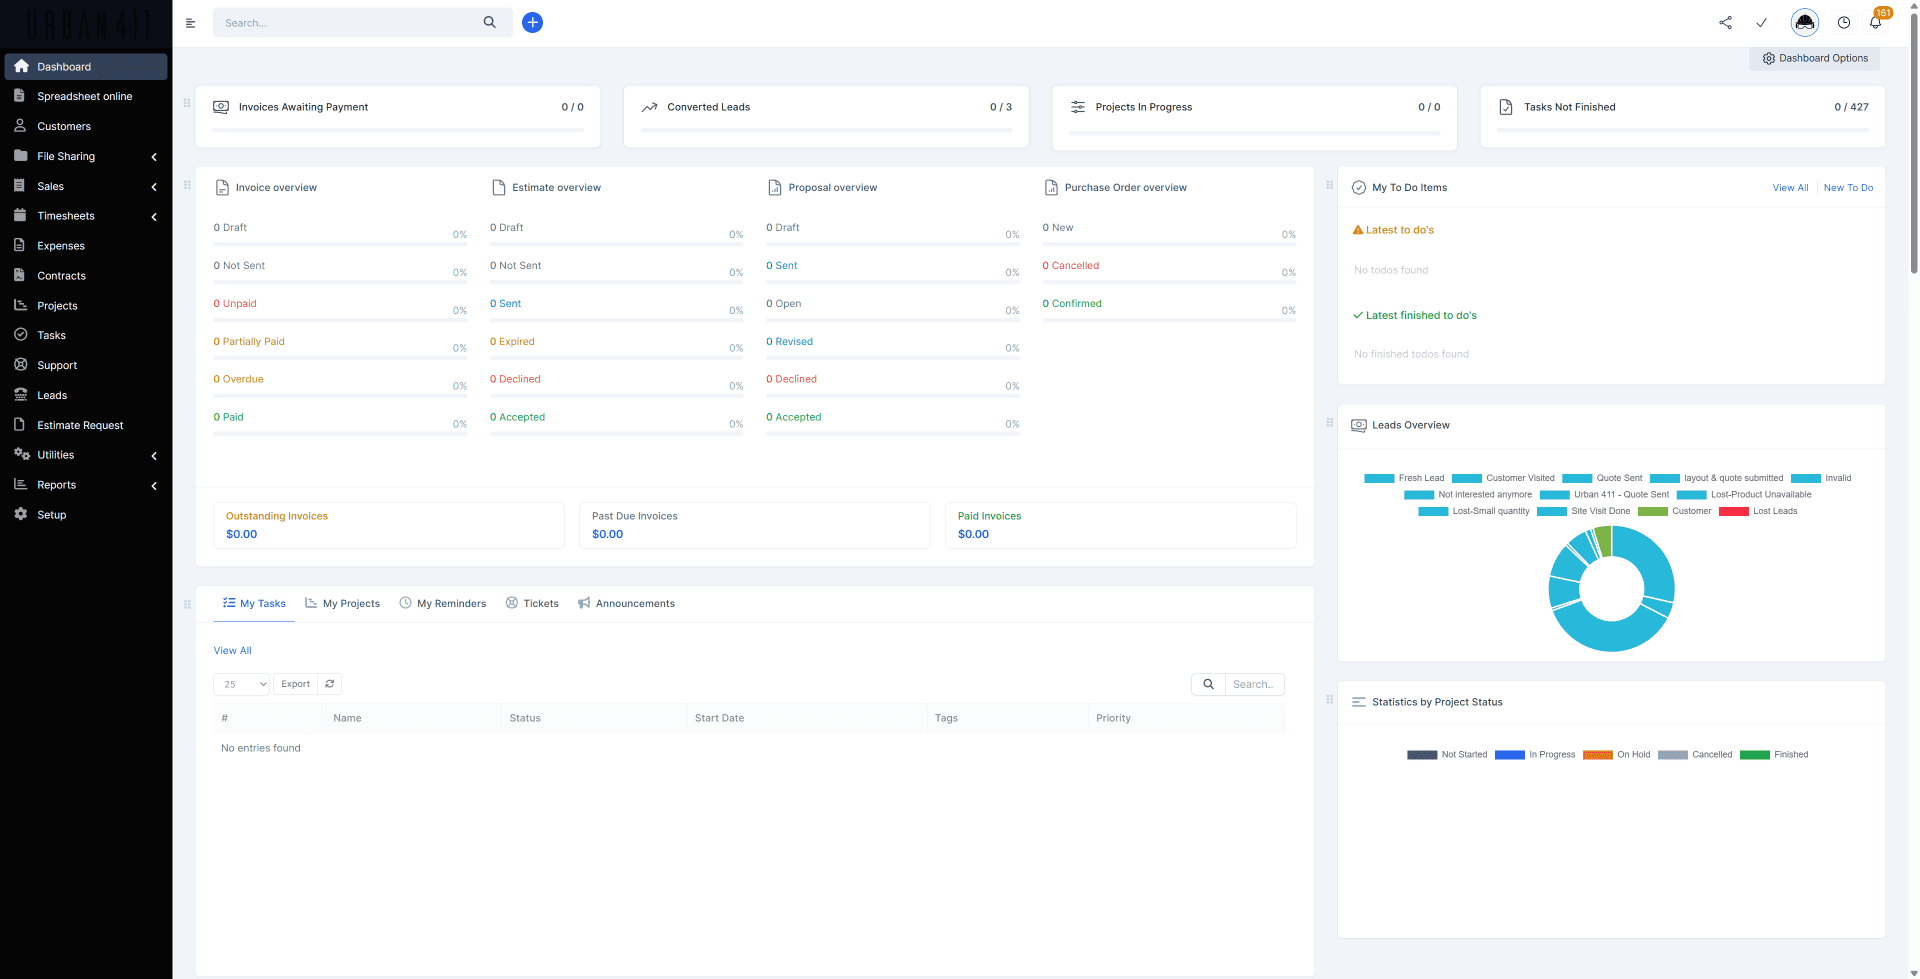The width and height of the screenshot is (1920, 979).
Task: Click the New To Do link
Action: coord(1848,187)
